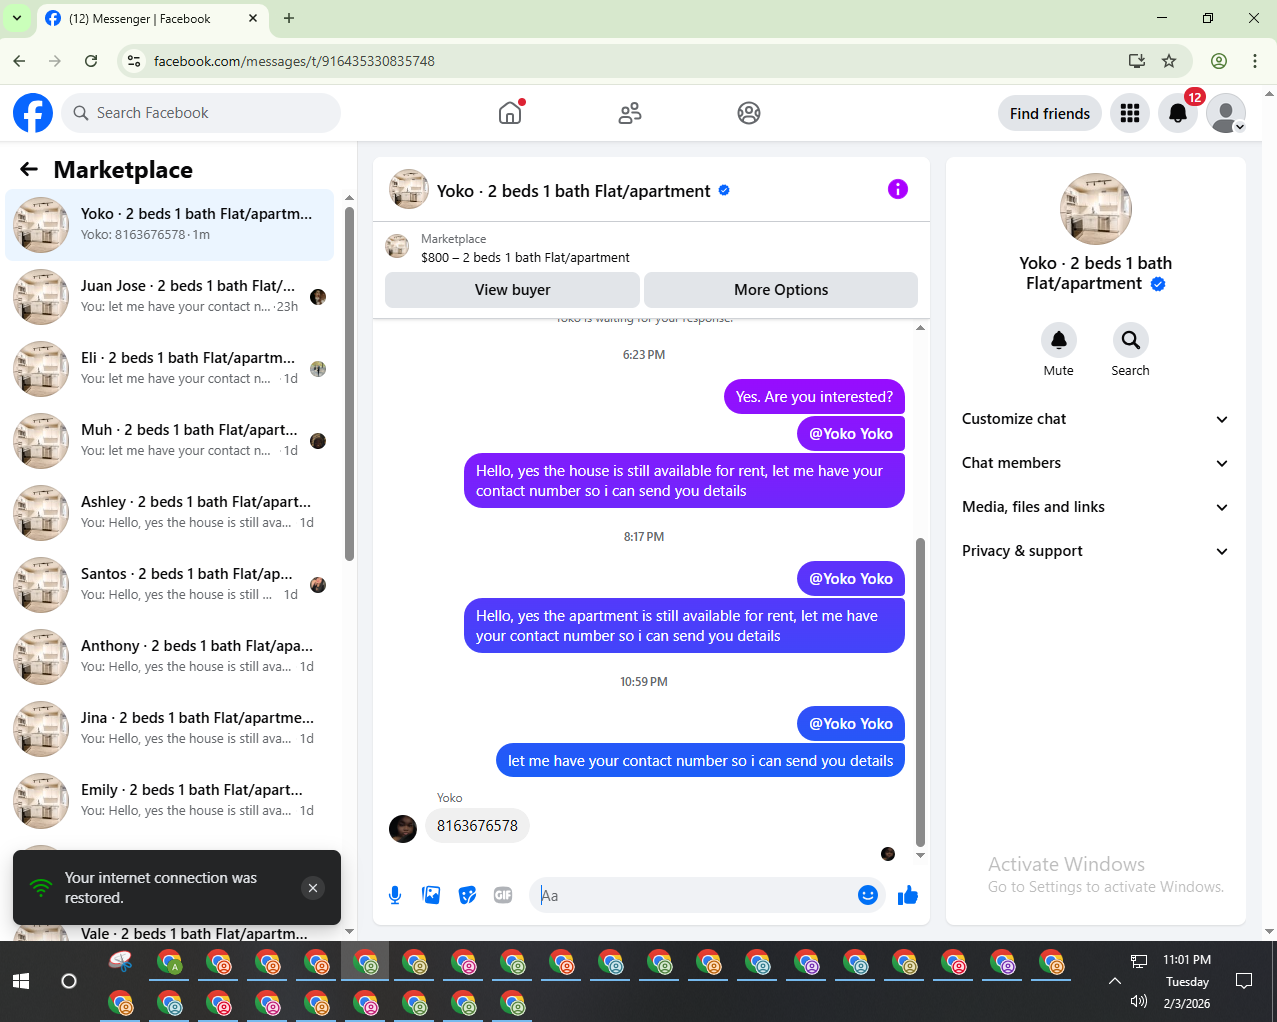The image size is (1277, 1022).
Task: Open the Eli conversation
Action: 170,368
